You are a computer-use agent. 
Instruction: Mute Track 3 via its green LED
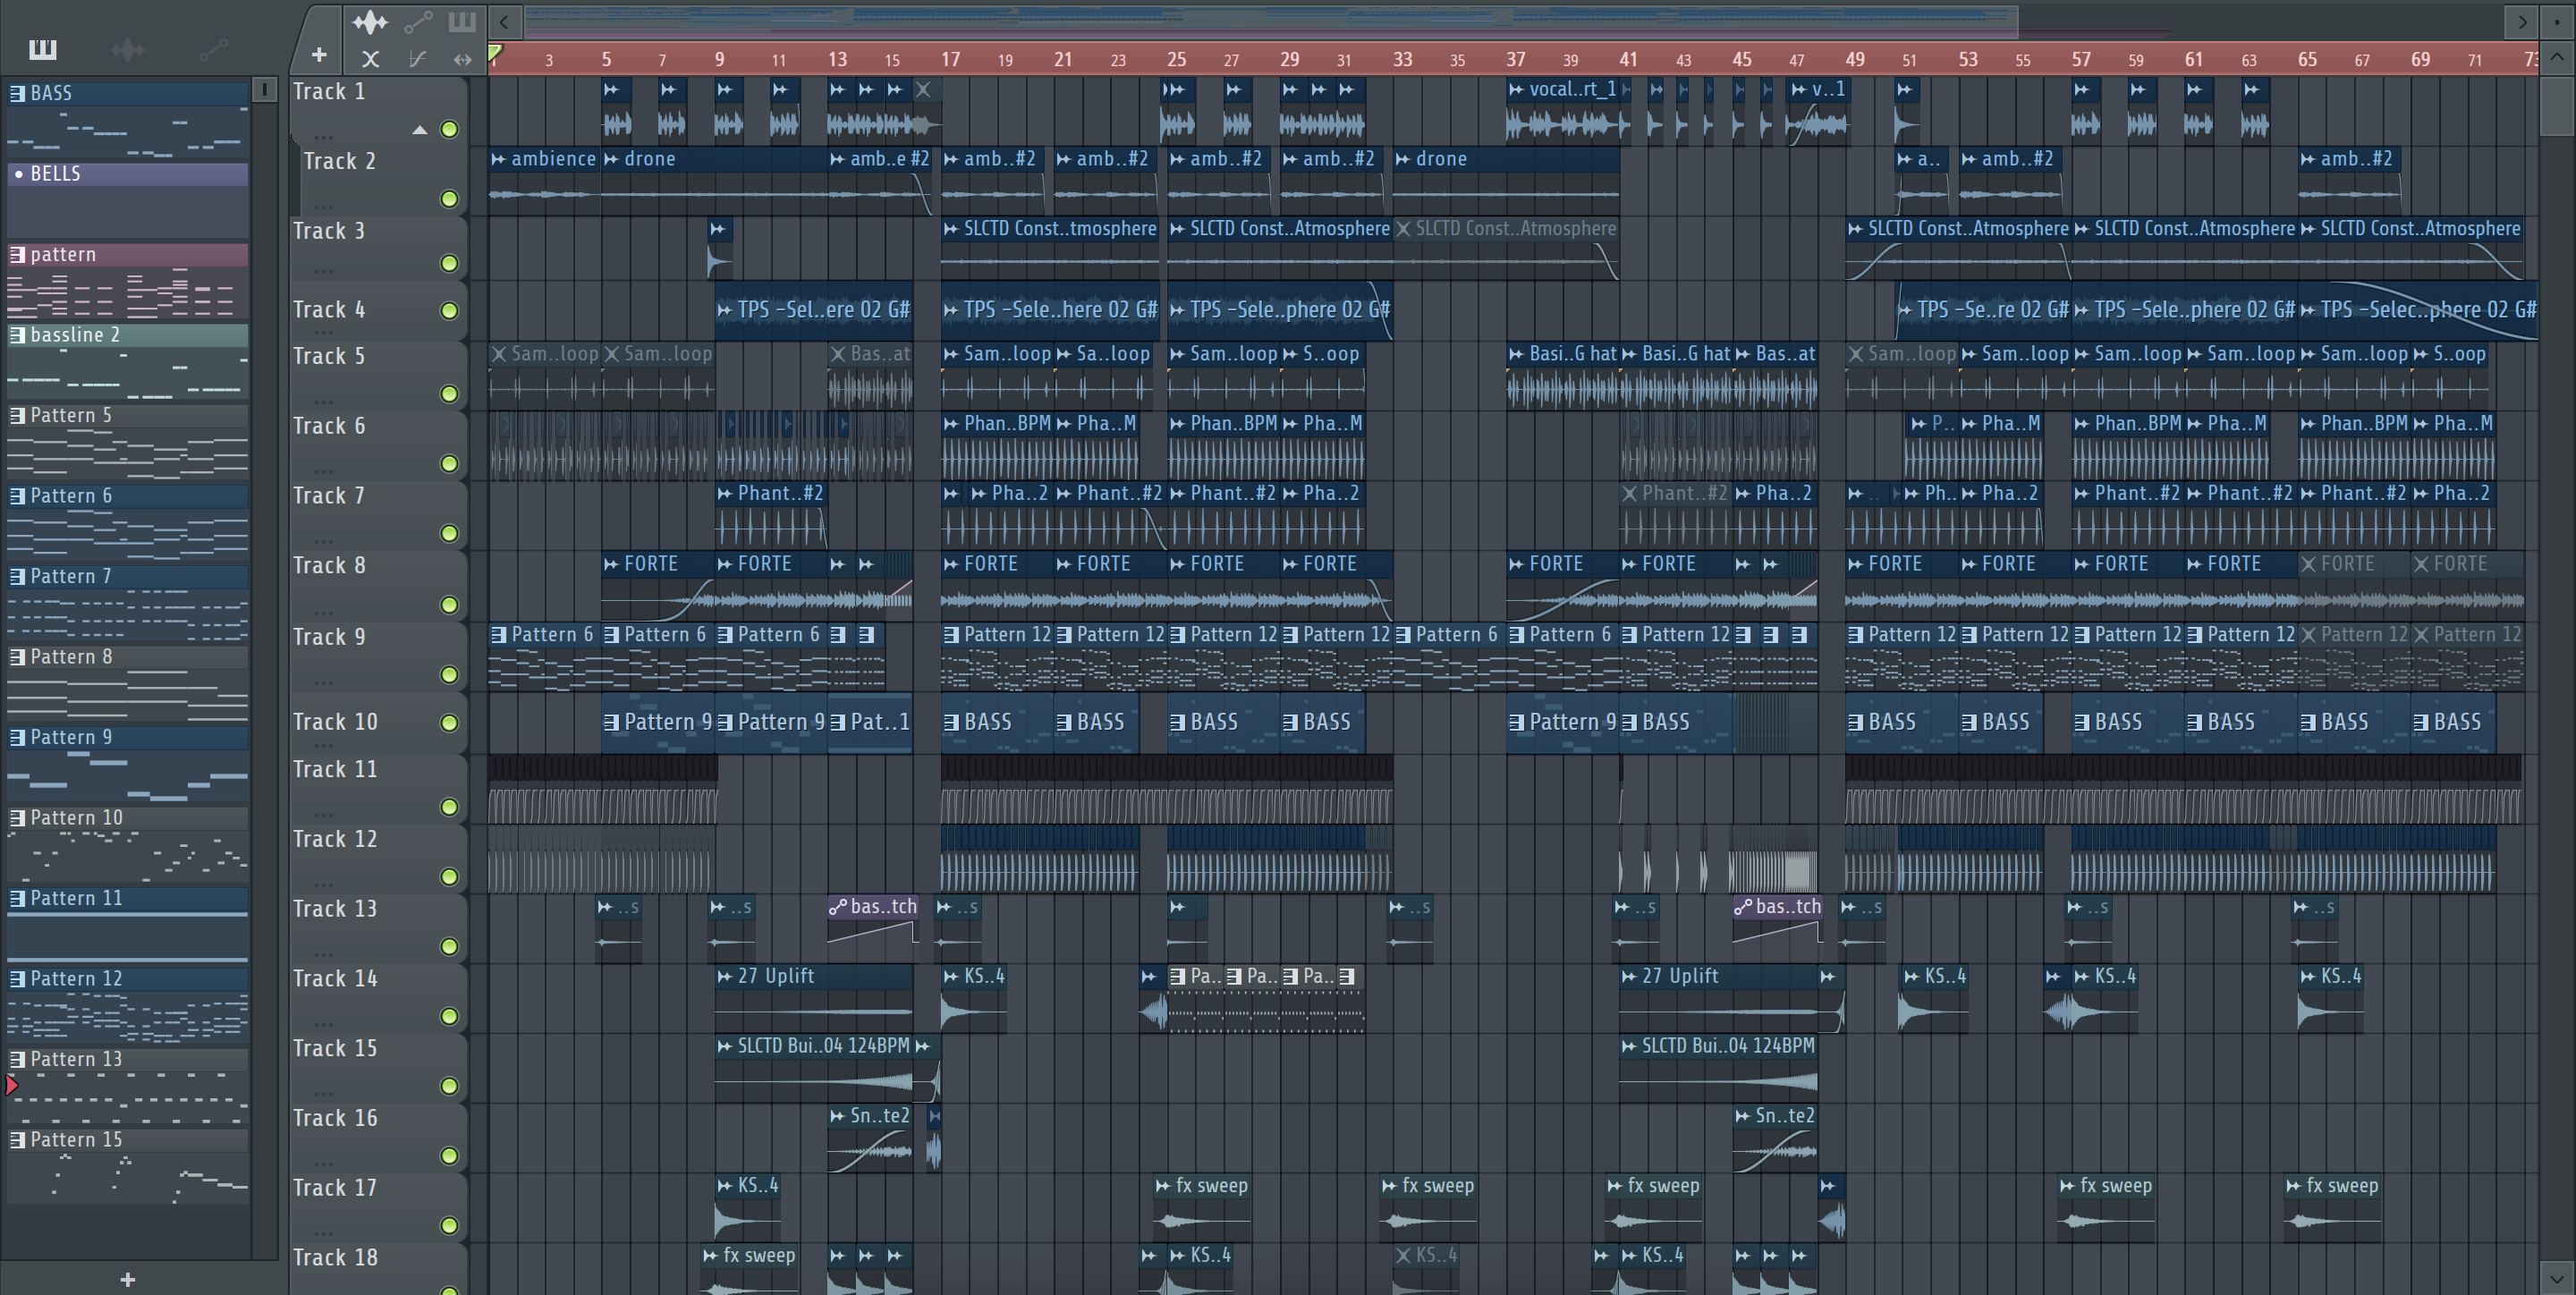pyautogui.click(x=450, y=263)
